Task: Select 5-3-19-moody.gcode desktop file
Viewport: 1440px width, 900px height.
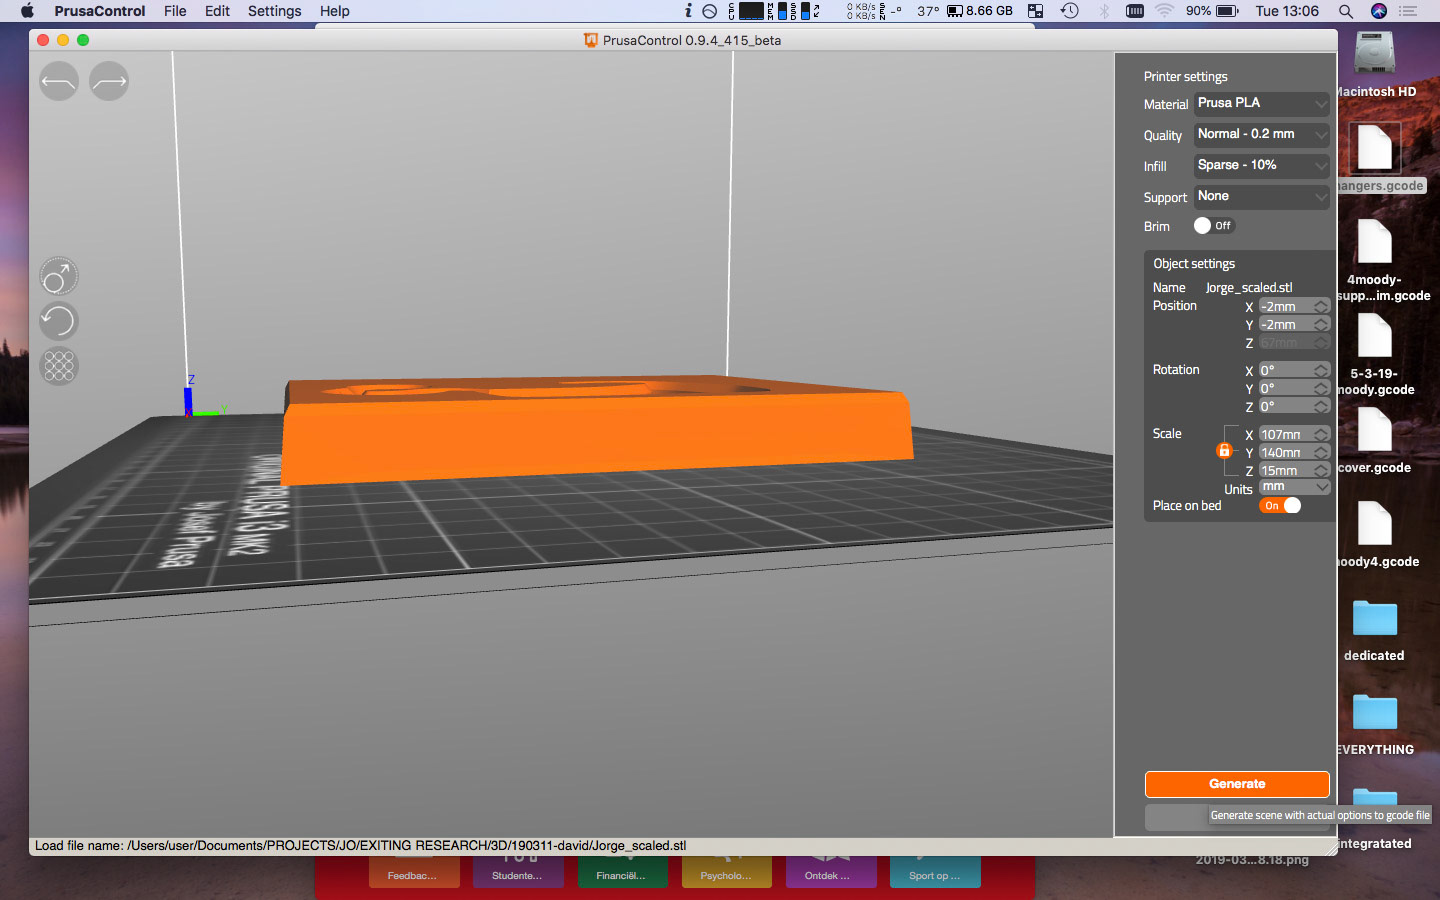Action: pos(1375,336)
